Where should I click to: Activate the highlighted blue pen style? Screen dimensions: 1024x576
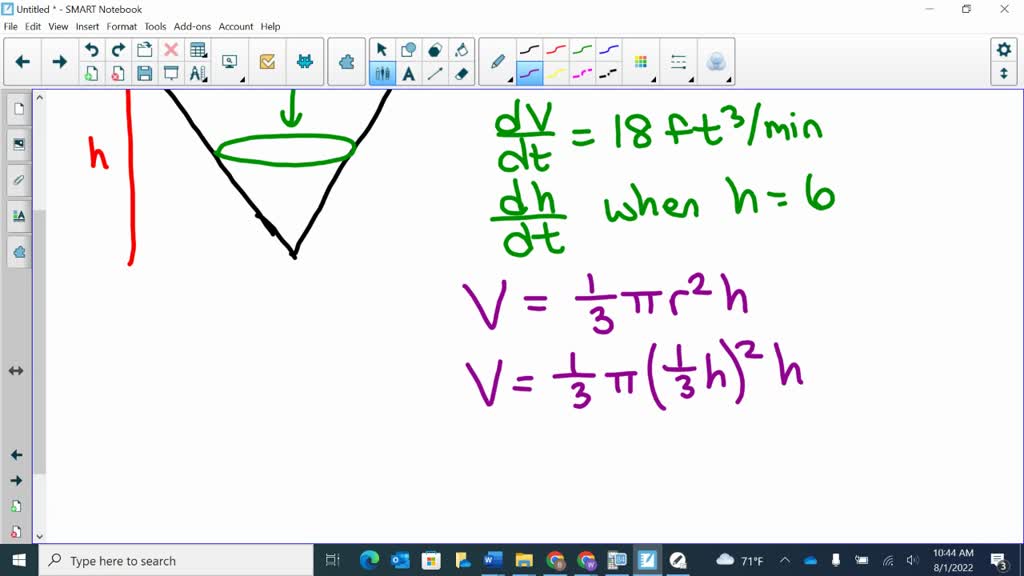point(529,73)
